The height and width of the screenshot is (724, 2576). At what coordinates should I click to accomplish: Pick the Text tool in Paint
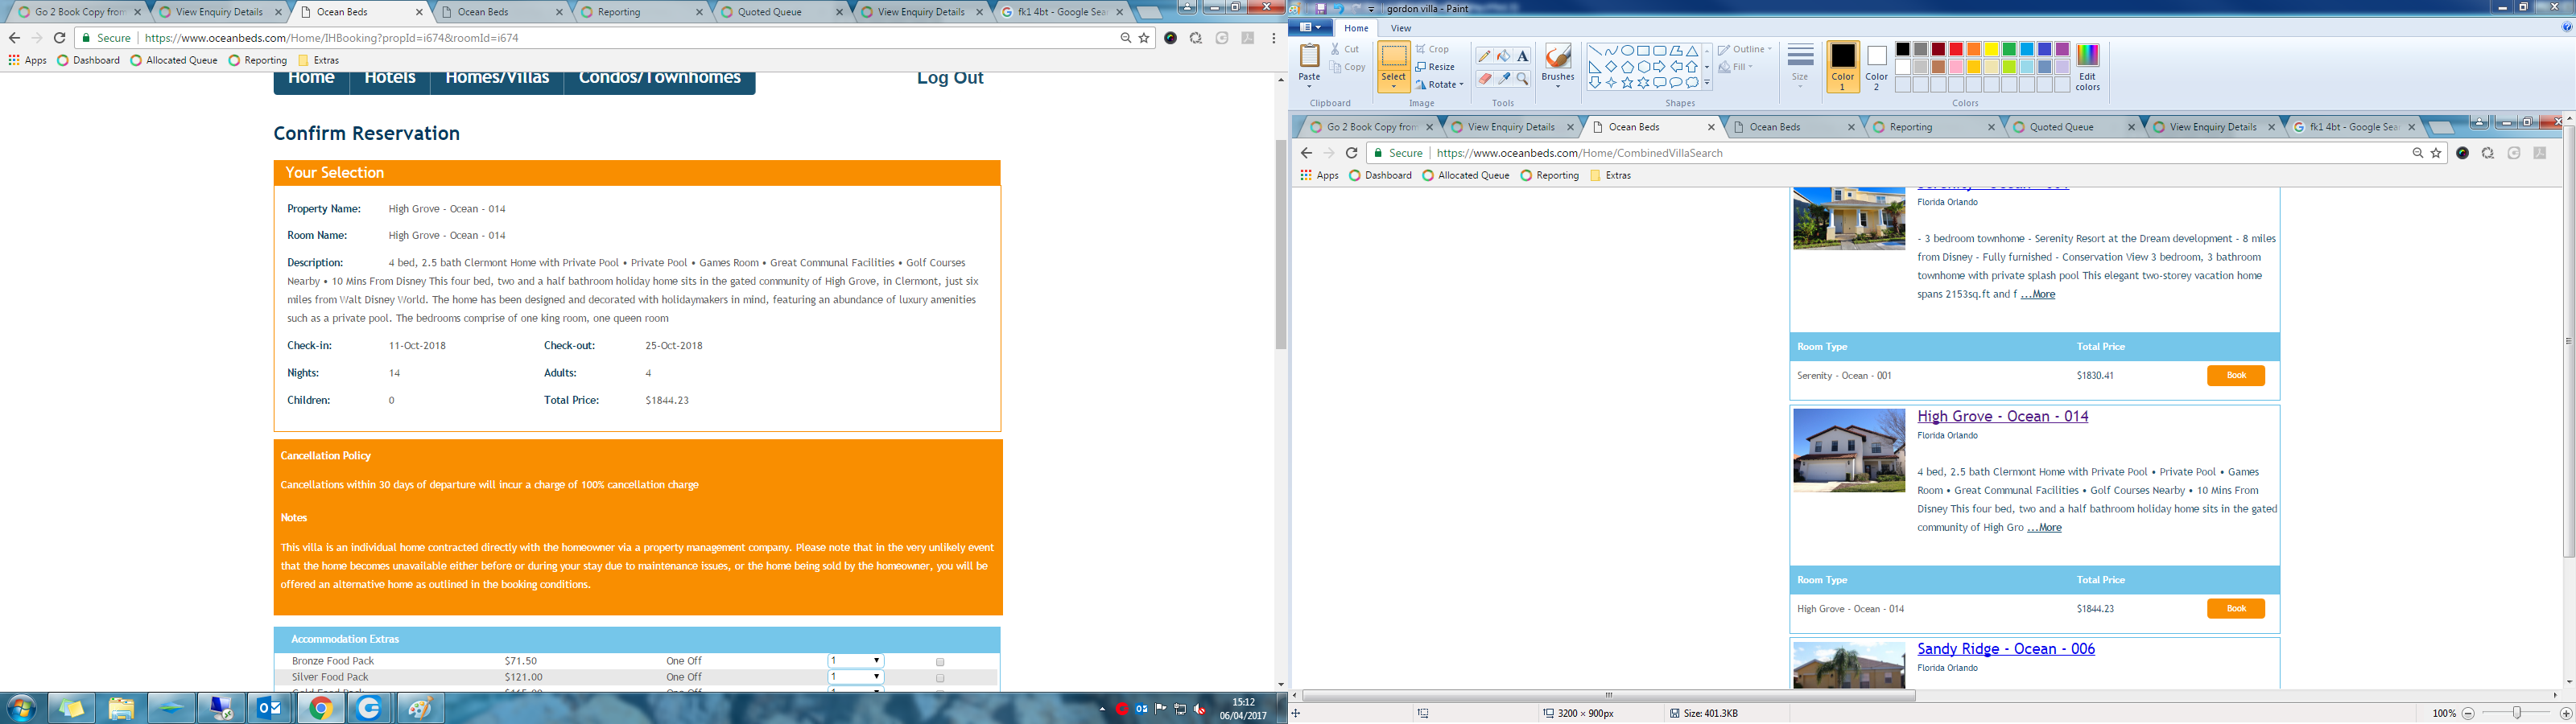1522,56
